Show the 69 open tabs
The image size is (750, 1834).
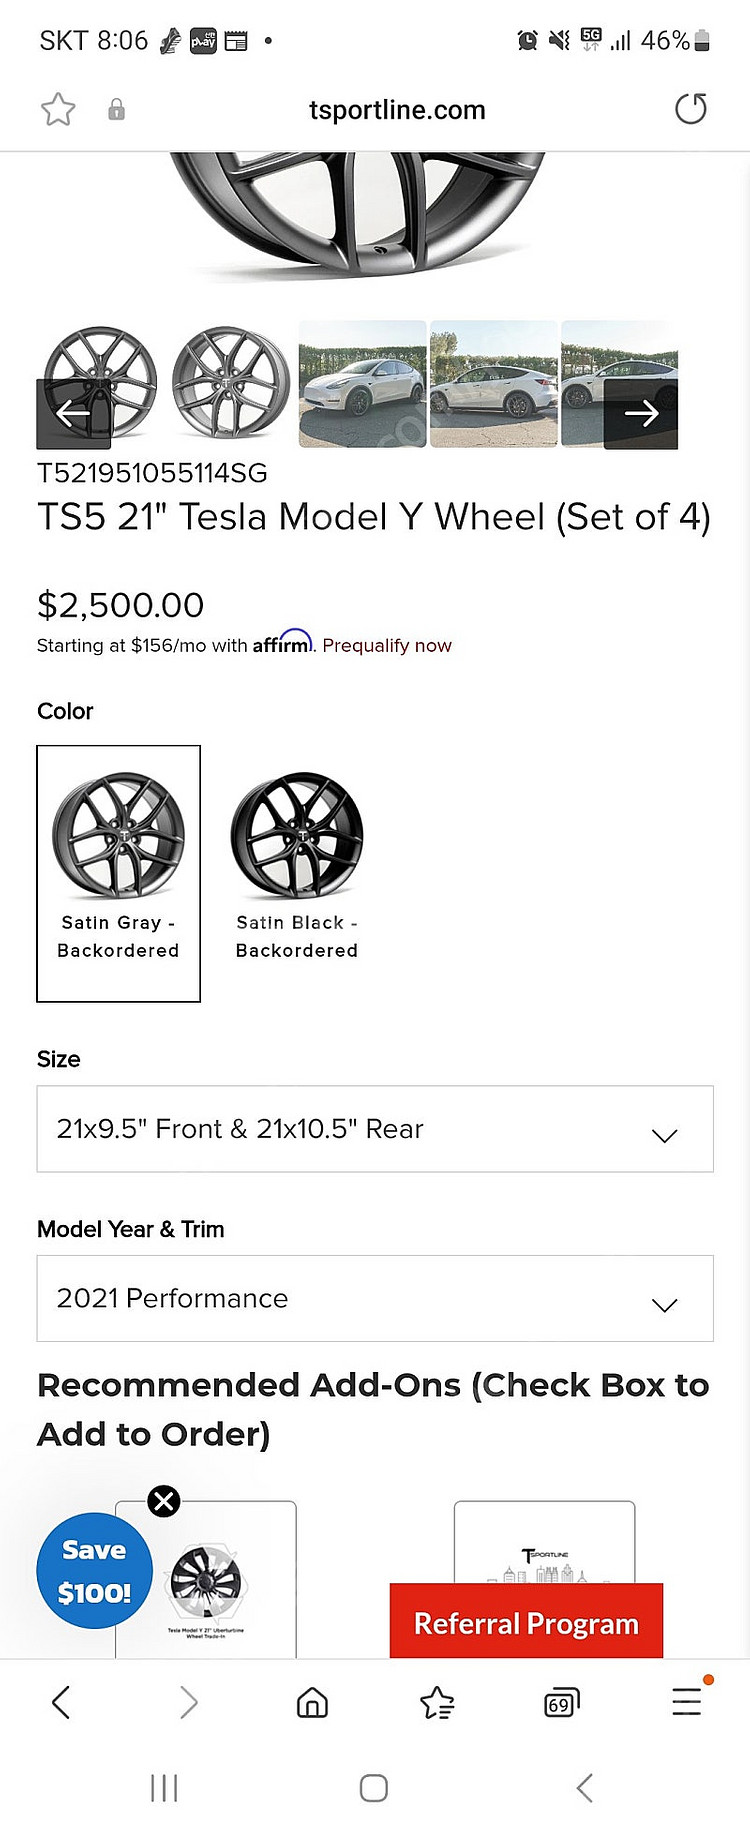coord(561,1701)
